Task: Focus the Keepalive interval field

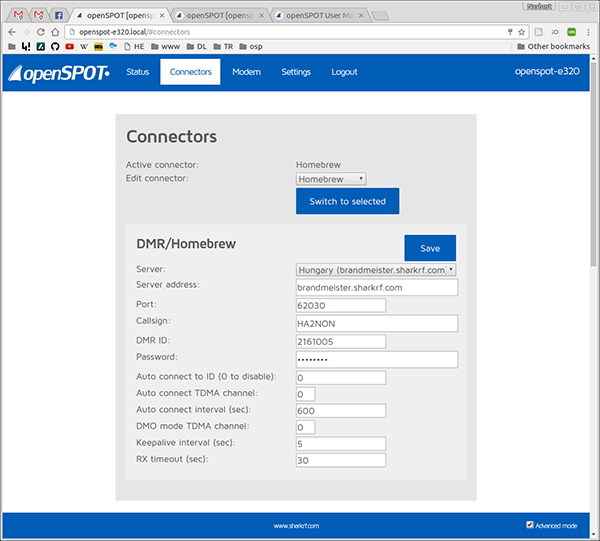Action: point(340,443)
